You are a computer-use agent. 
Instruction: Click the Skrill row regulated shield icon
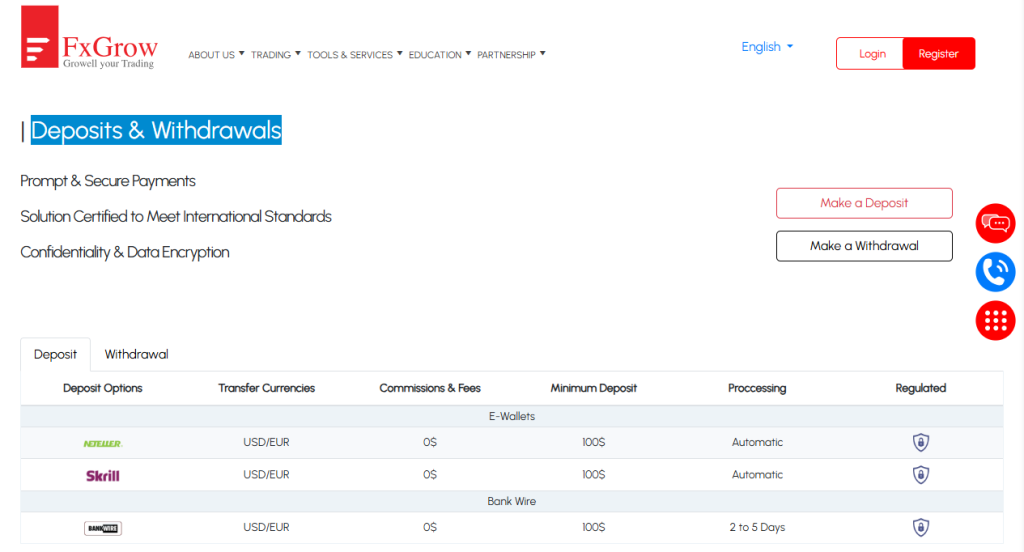click(920, 475)
